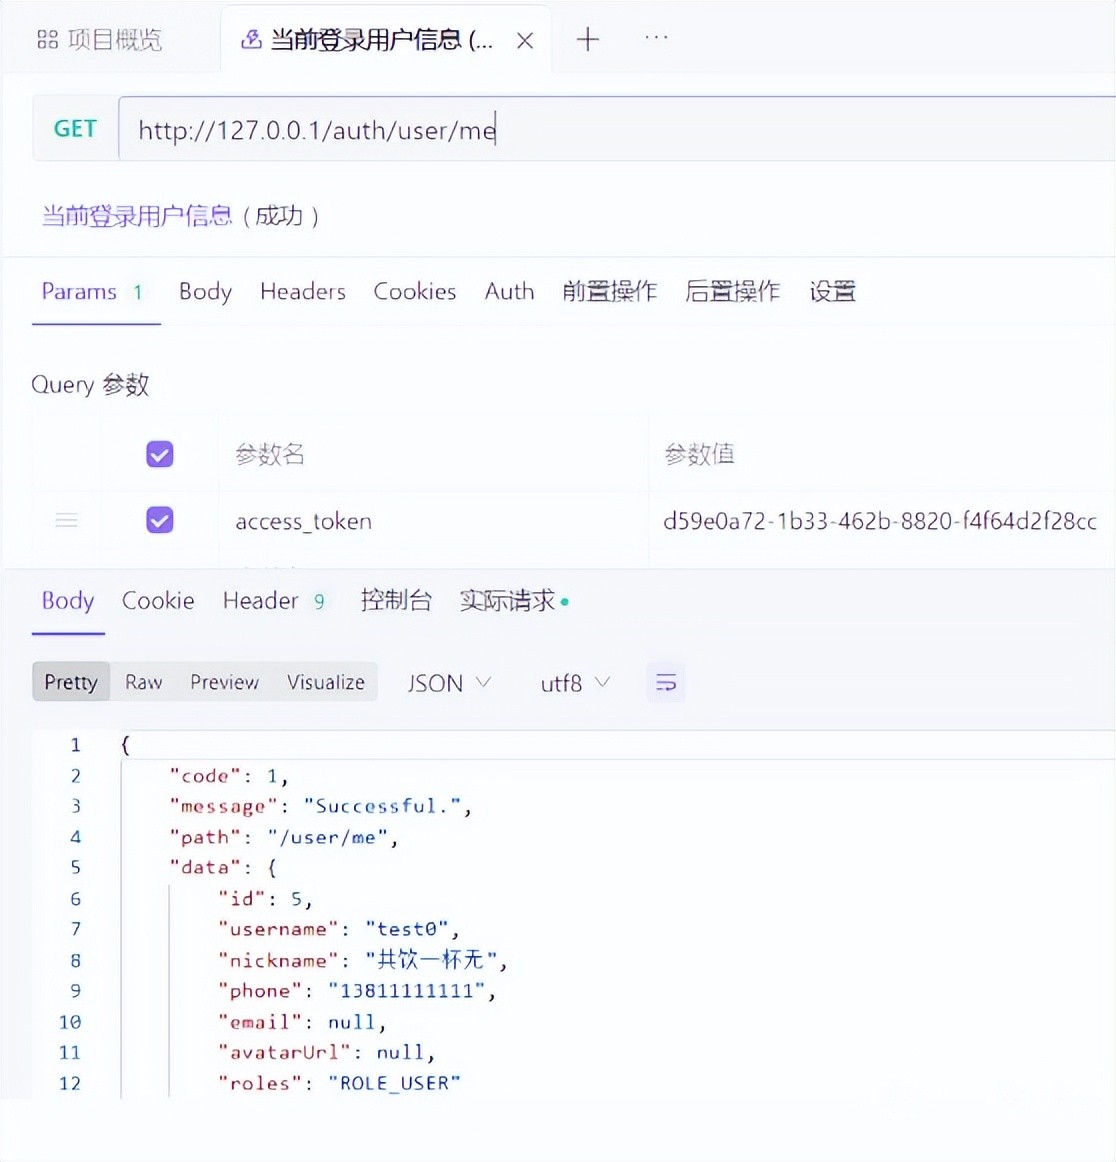Open the 实际请求 response tab

508,601
